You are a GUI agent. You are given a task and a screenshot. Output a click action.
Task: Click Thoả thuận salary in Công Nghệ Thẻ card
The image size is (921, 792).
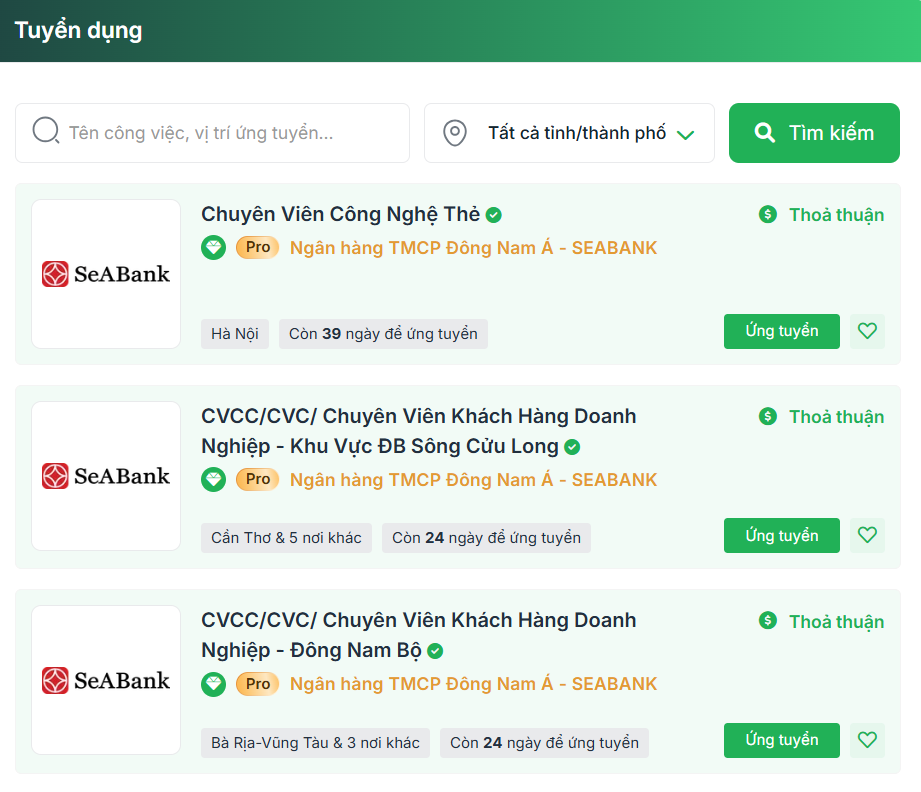[836, 215]
